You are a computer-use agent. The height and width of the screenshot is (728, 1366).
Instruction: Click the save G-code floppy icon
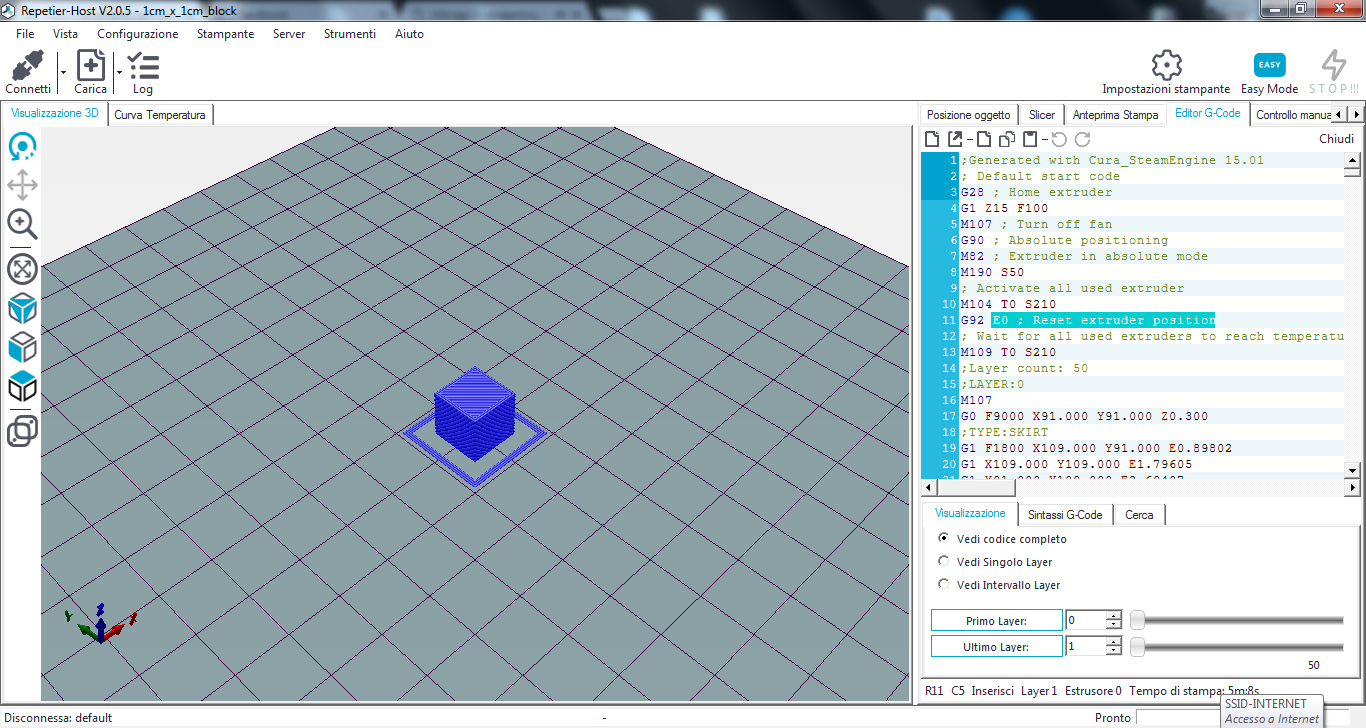click(1030, 140)
